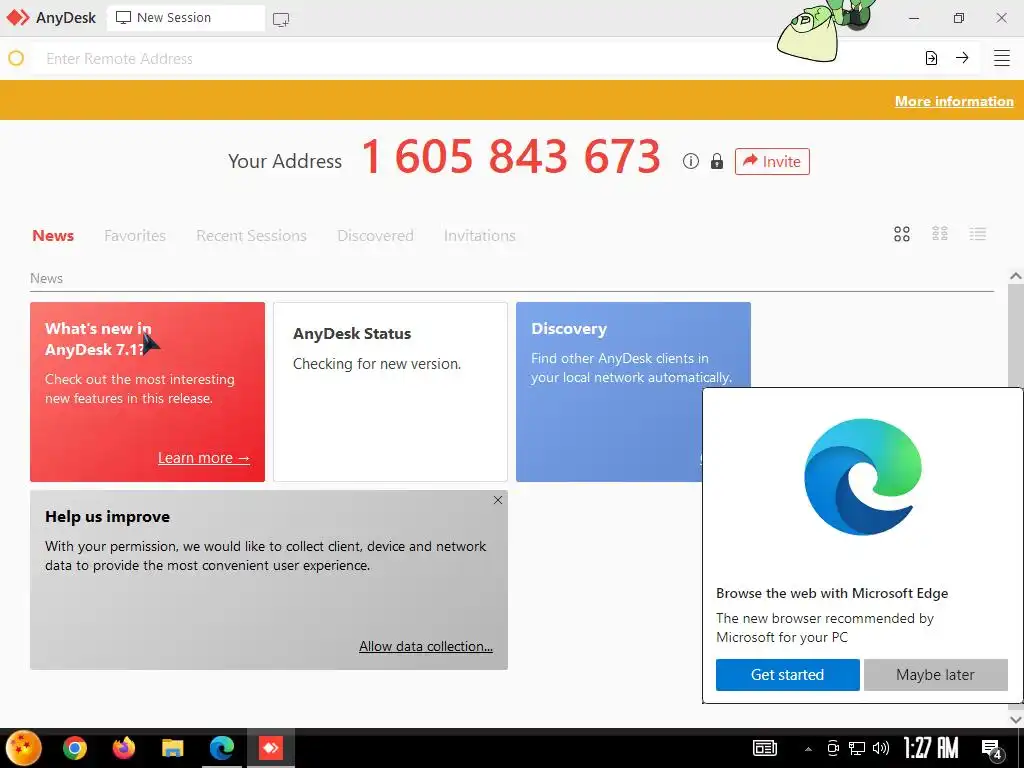Click Allow data collection link

tap(426, 646)
